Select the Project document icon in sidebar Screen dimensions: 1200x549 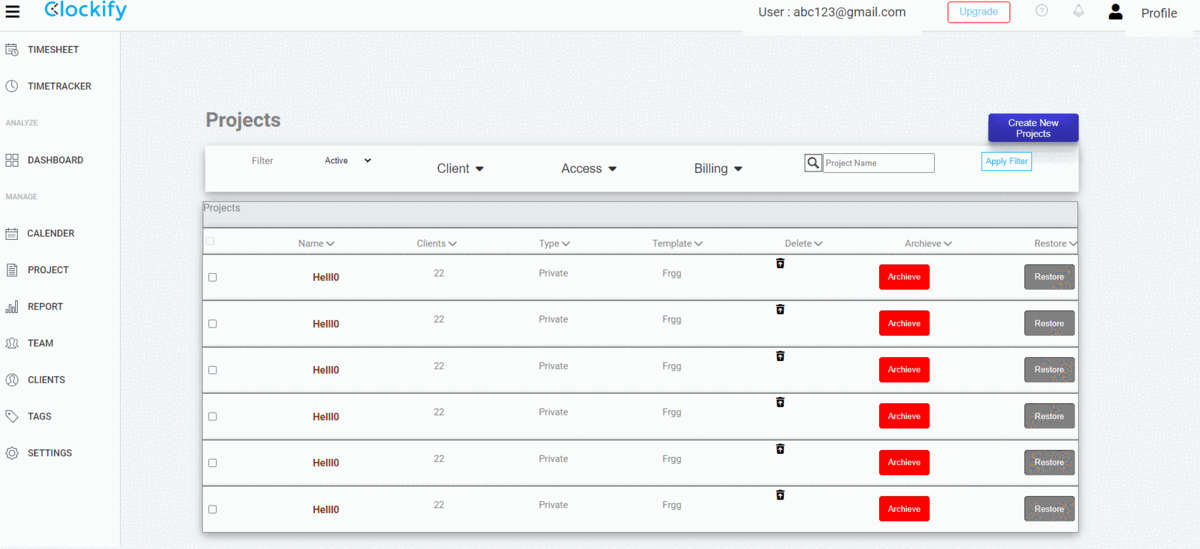[x=12, y=270]
